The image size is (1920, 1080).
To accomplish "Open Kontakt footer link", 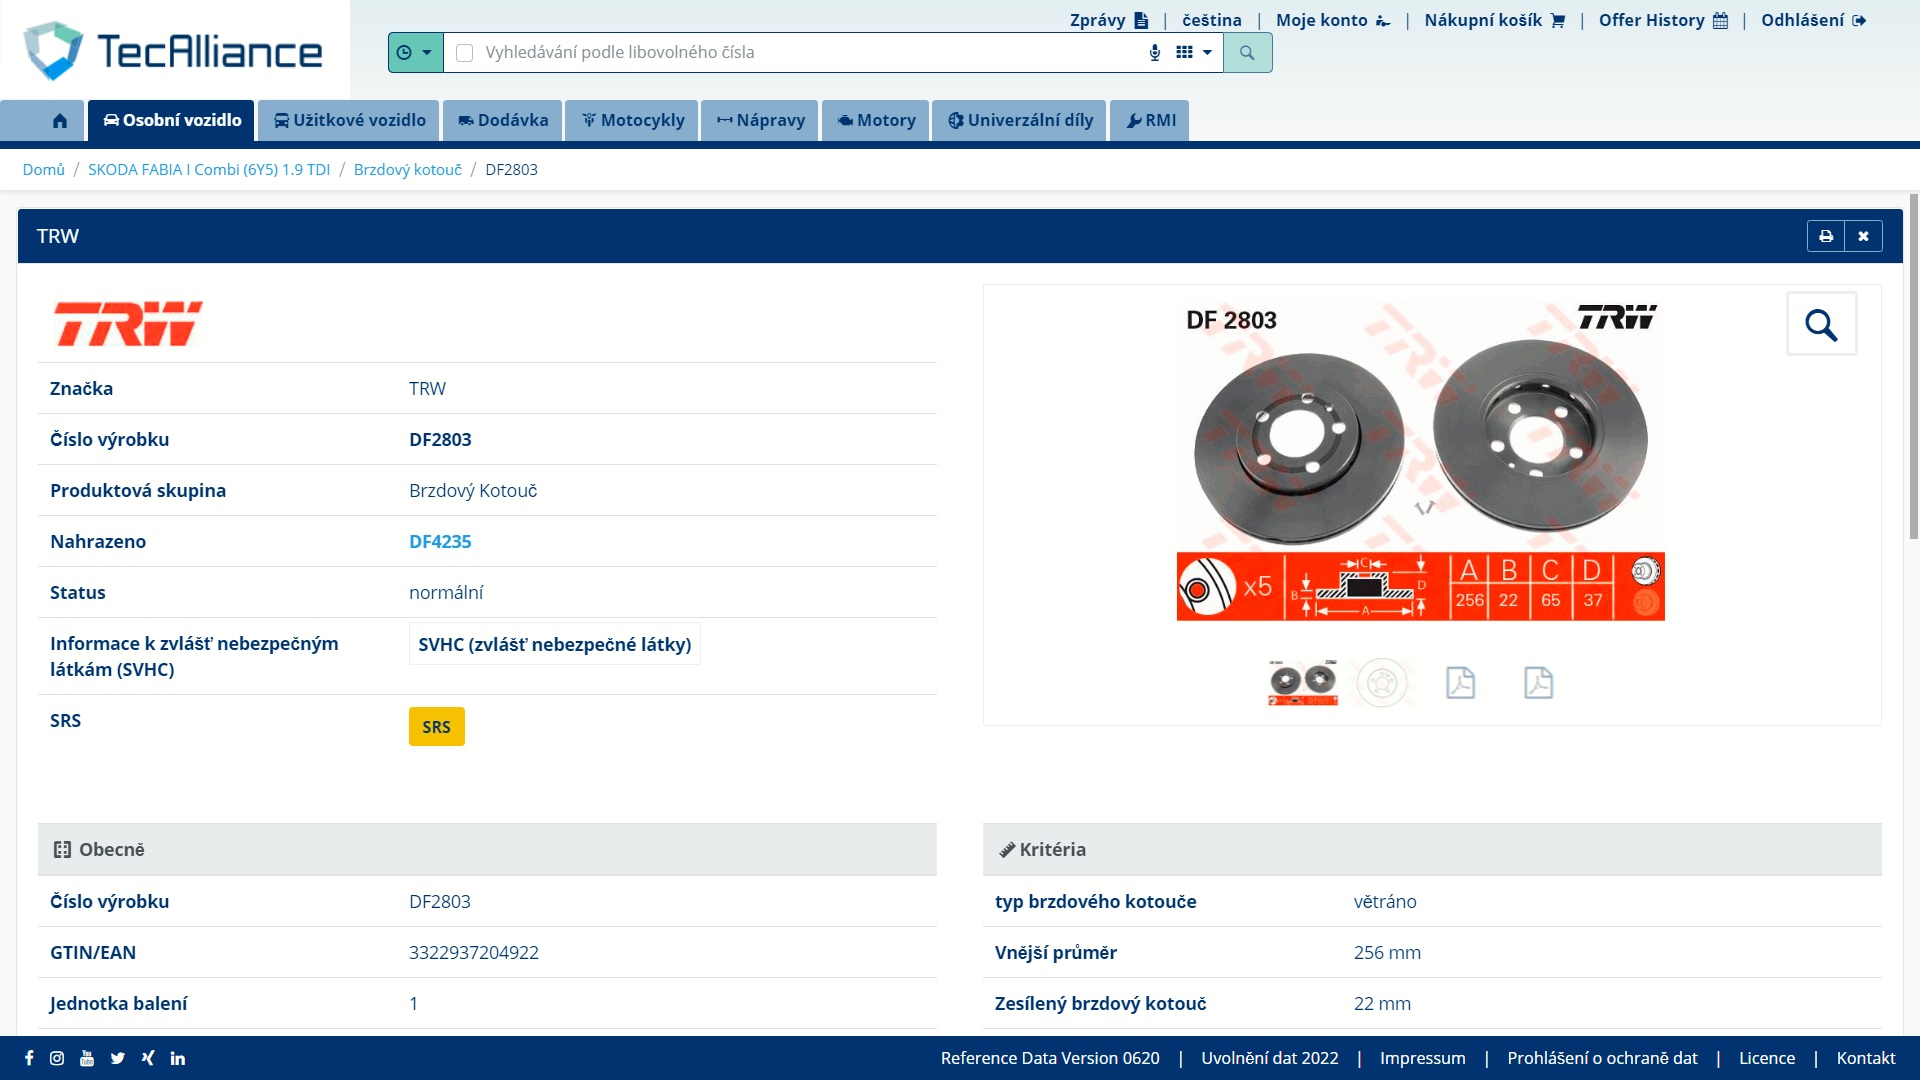I will click(x=1865, y=1058).
